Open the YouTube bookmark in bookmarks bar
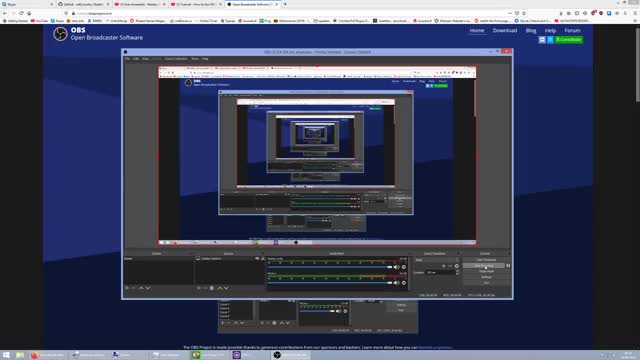 (x=39, y=20)
